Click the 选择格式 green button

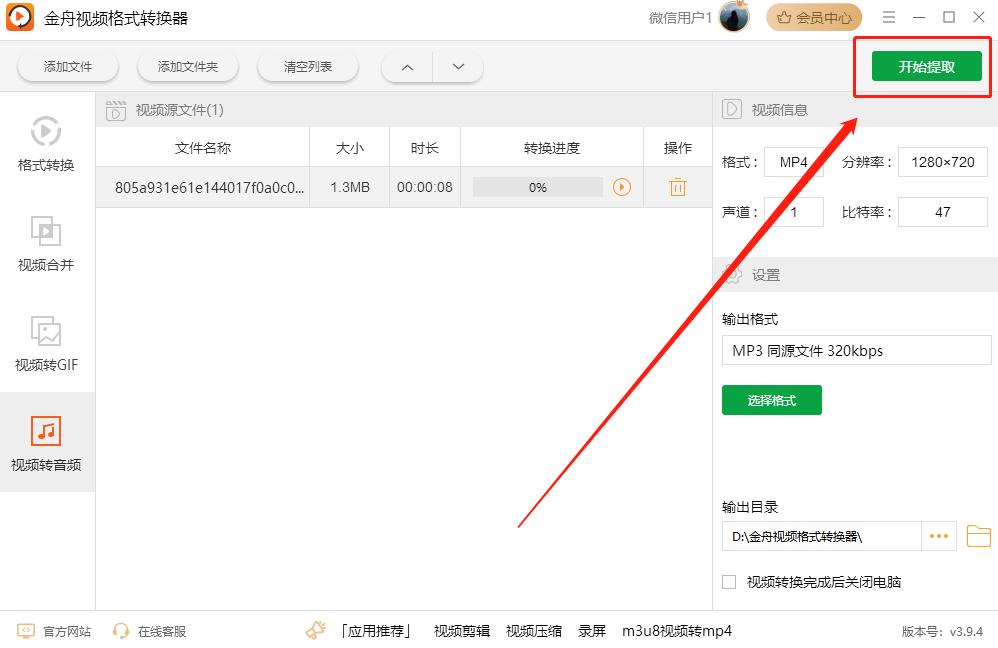point(771,400)
